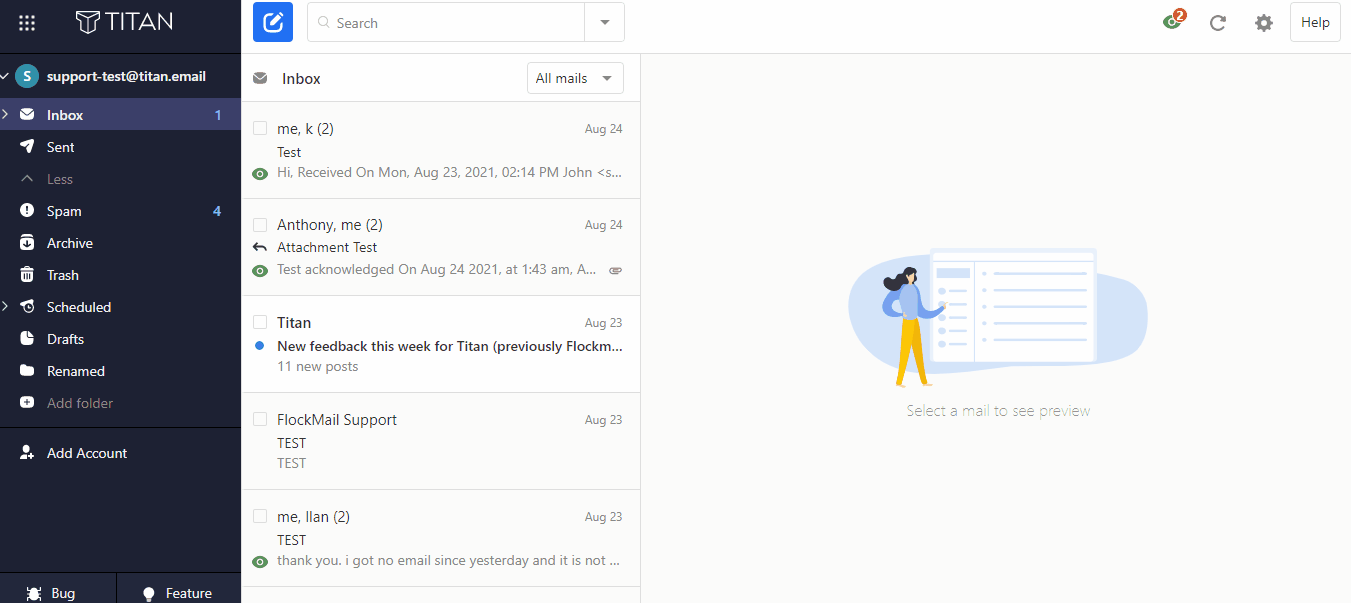This screenshot has height=603, width=1351.
Task: Tick the FlockMail Support mail checkbox
Action: [x=260, y=419]
